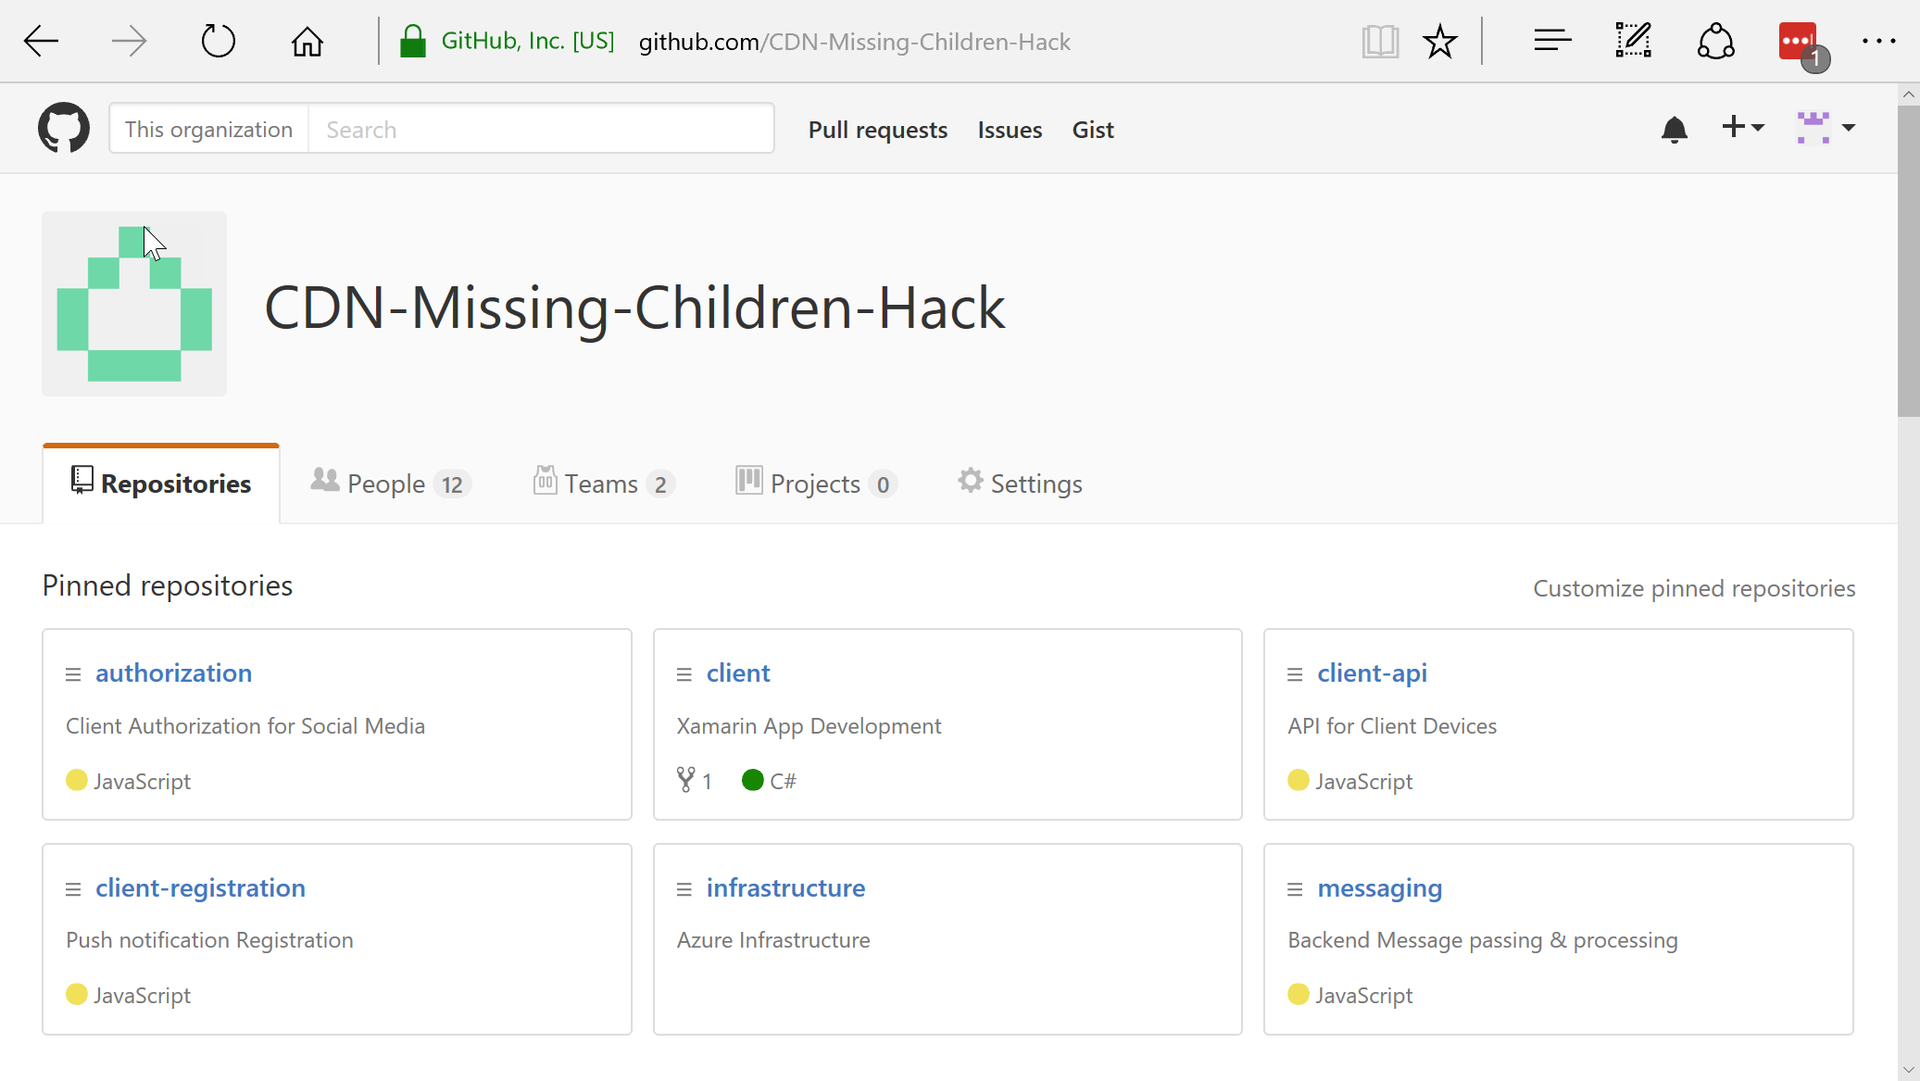This screenshot has height=1081, width=1920.
Task: Click the infrastructure repository card
Action: click(947, 937)
